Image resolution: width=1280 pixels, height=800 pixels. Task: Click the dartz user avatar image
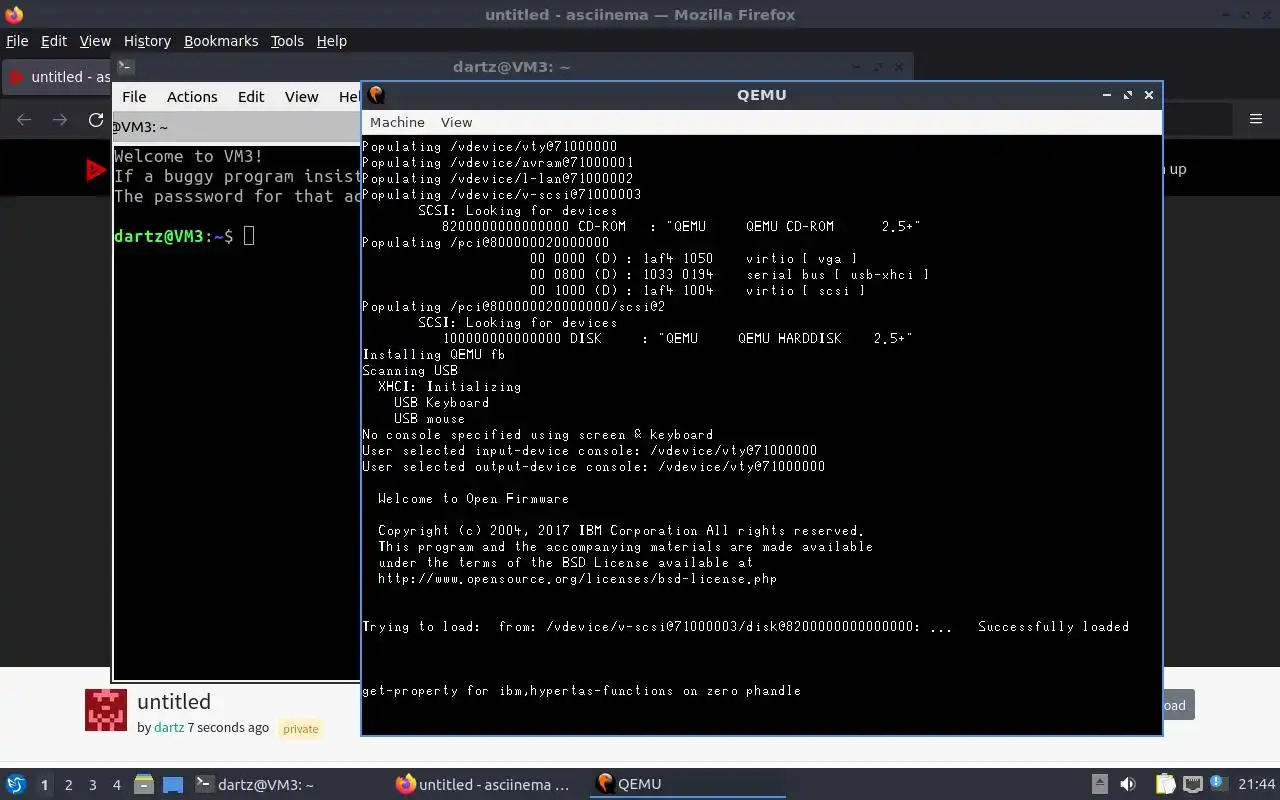pos(106,709)
